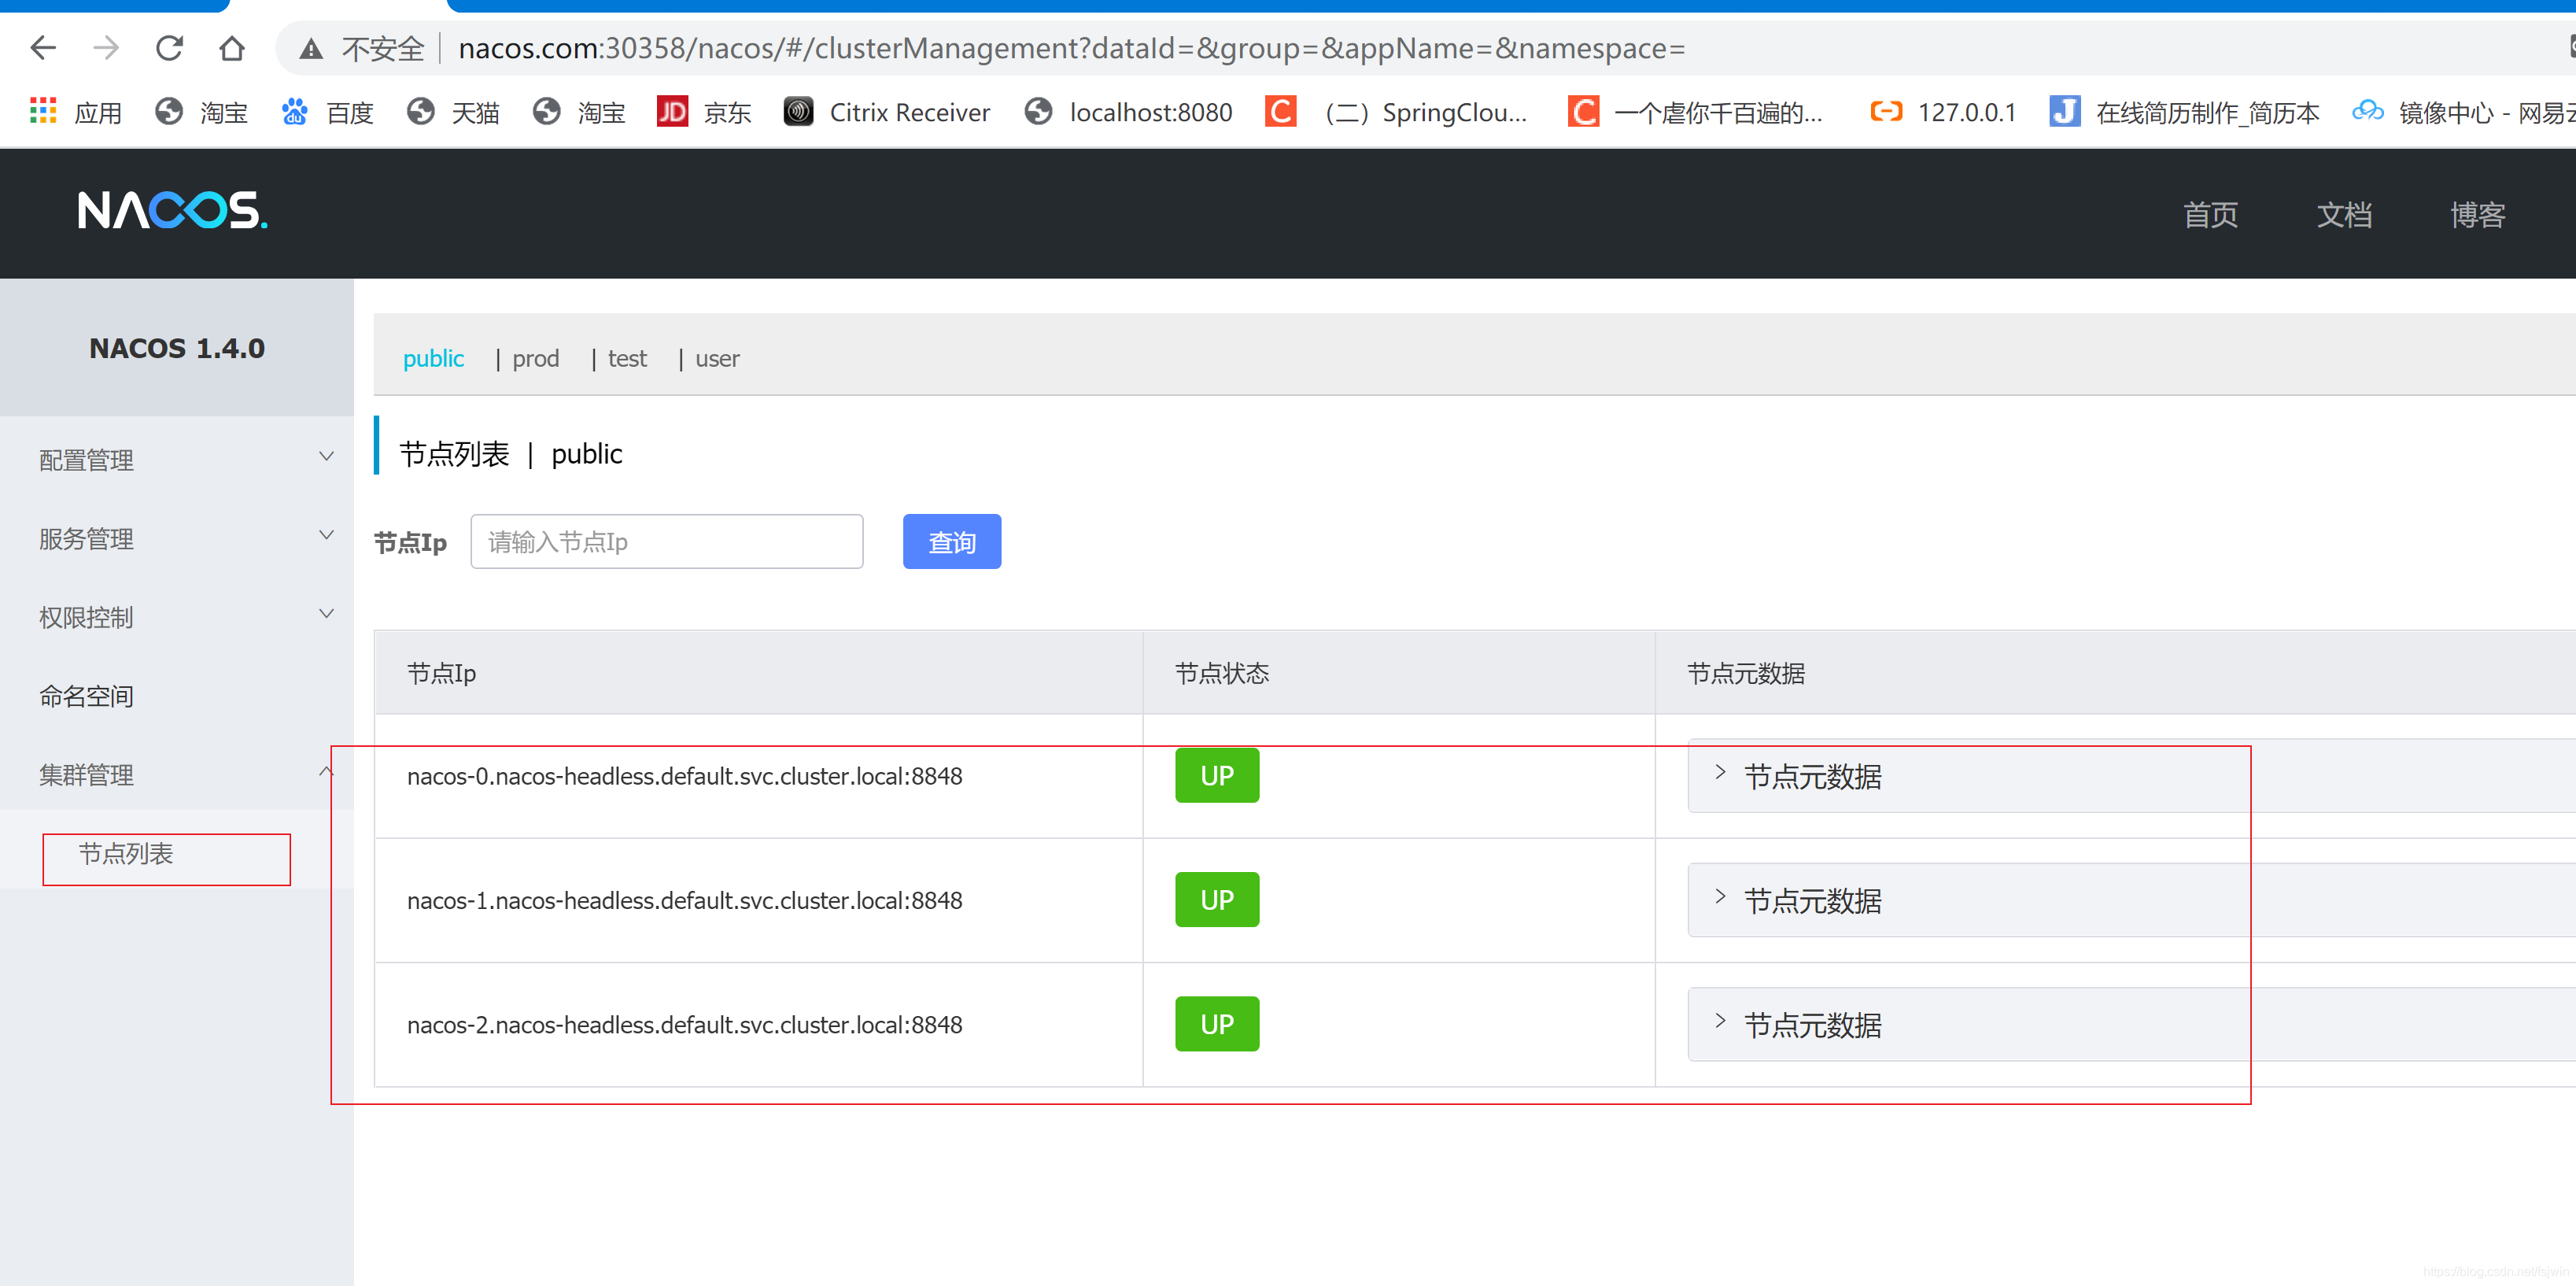Image resolution: width=2576 pixels, height=1286 pixels.
Task: Click the 查询 search button
Action: pos(951,542)
